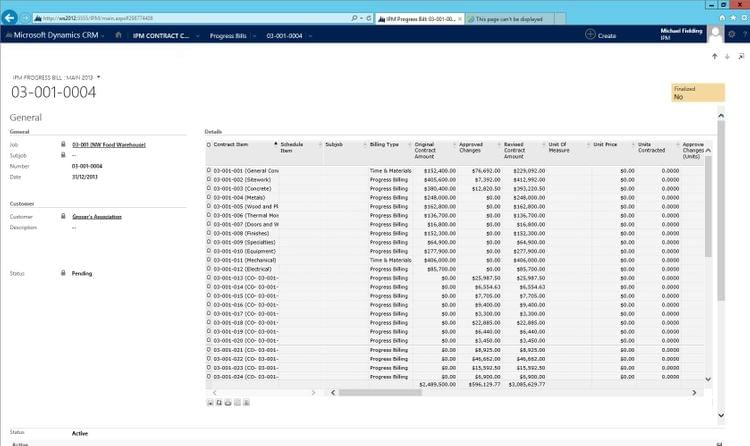Viewport: 750px width, 446px height.
Task: Click grid vertical scrollbar down arrow
Action: click(x=708, y=379)
